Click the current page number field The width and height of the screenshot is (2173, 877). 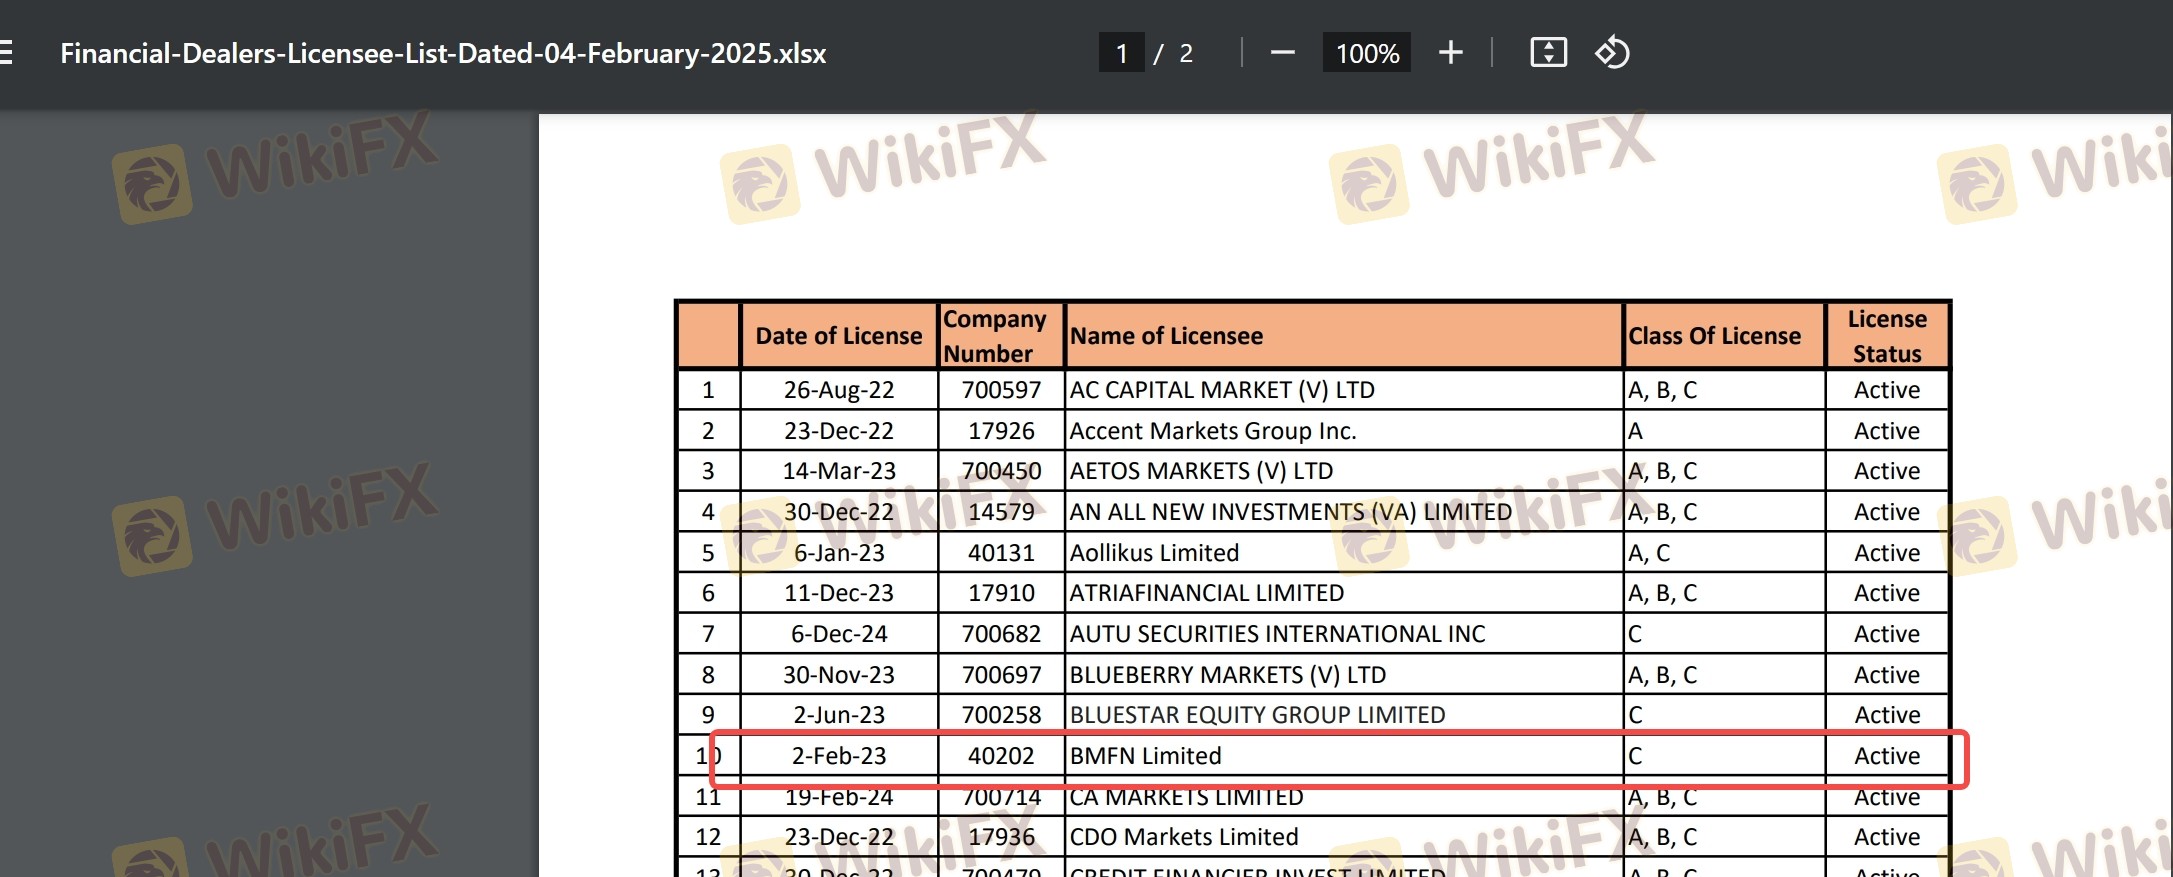pyautogui.click(x=1122, y=53)
